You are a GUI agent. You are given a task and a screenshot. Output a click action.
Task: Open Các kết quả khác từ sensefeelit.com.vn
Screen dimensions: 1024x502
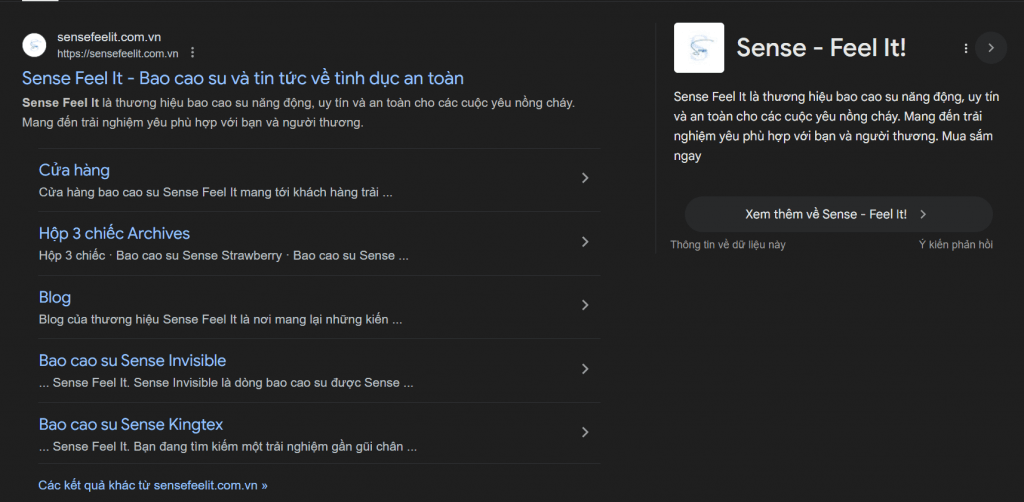point(153,486)
